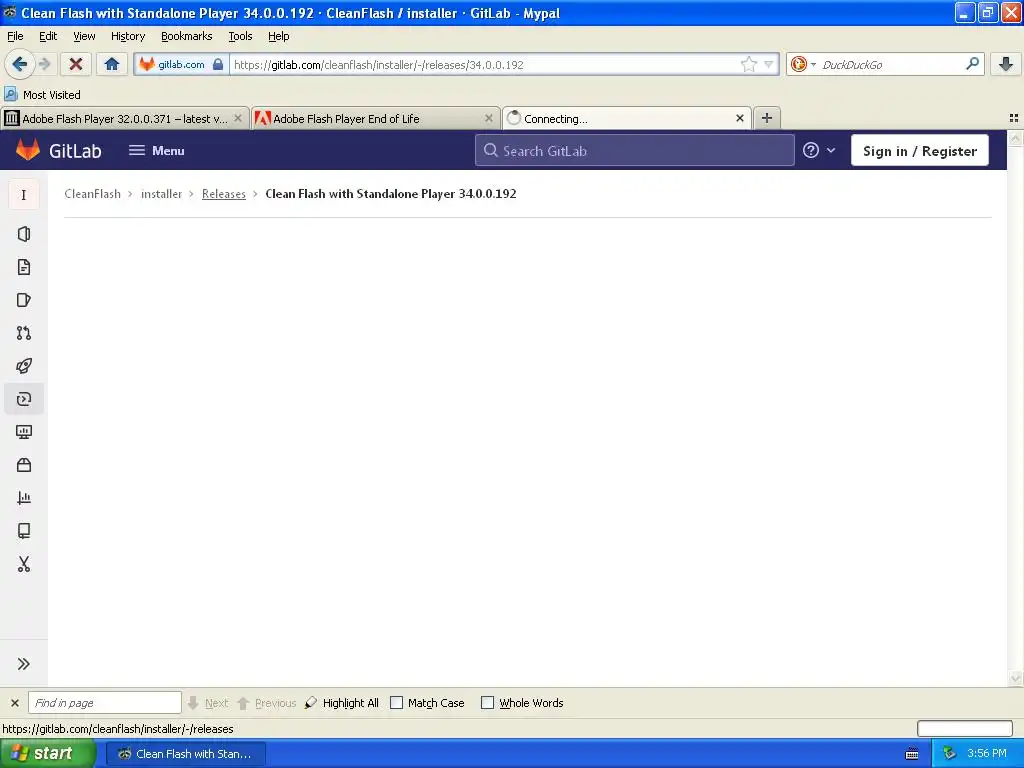Click the Sign in / Register button
The image size is (1024, 768).
tap(920, 150)
